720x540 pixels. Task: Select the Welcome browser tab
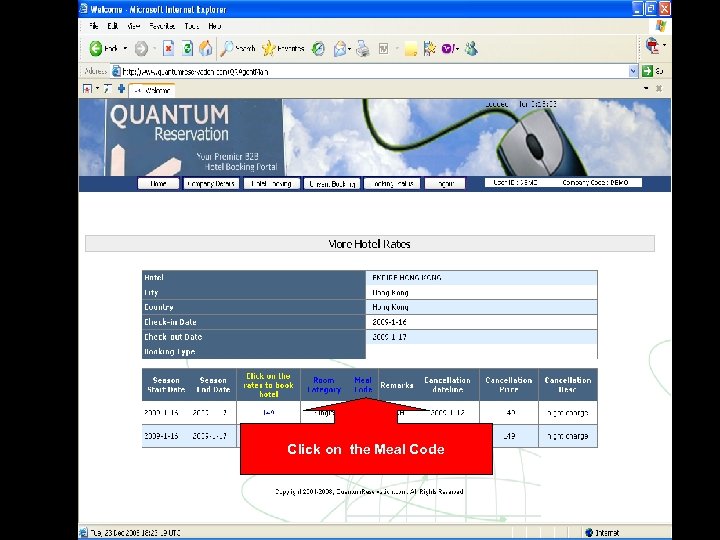coord(152,90)
